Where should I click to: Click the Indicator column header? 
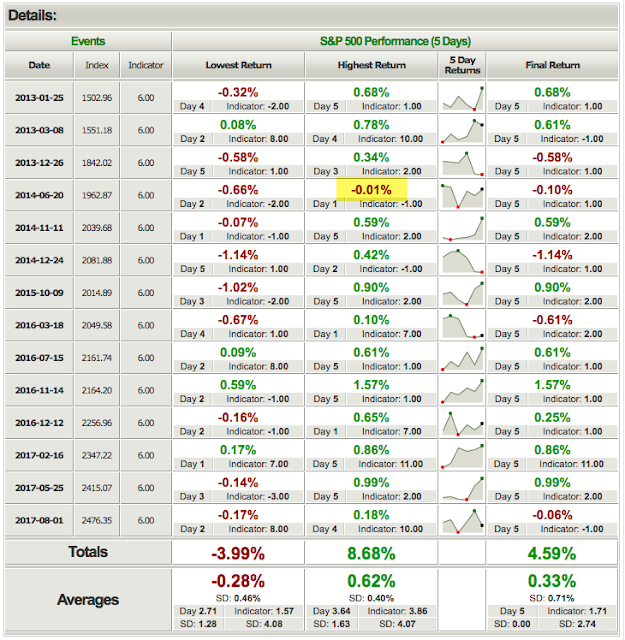[146, 65]
